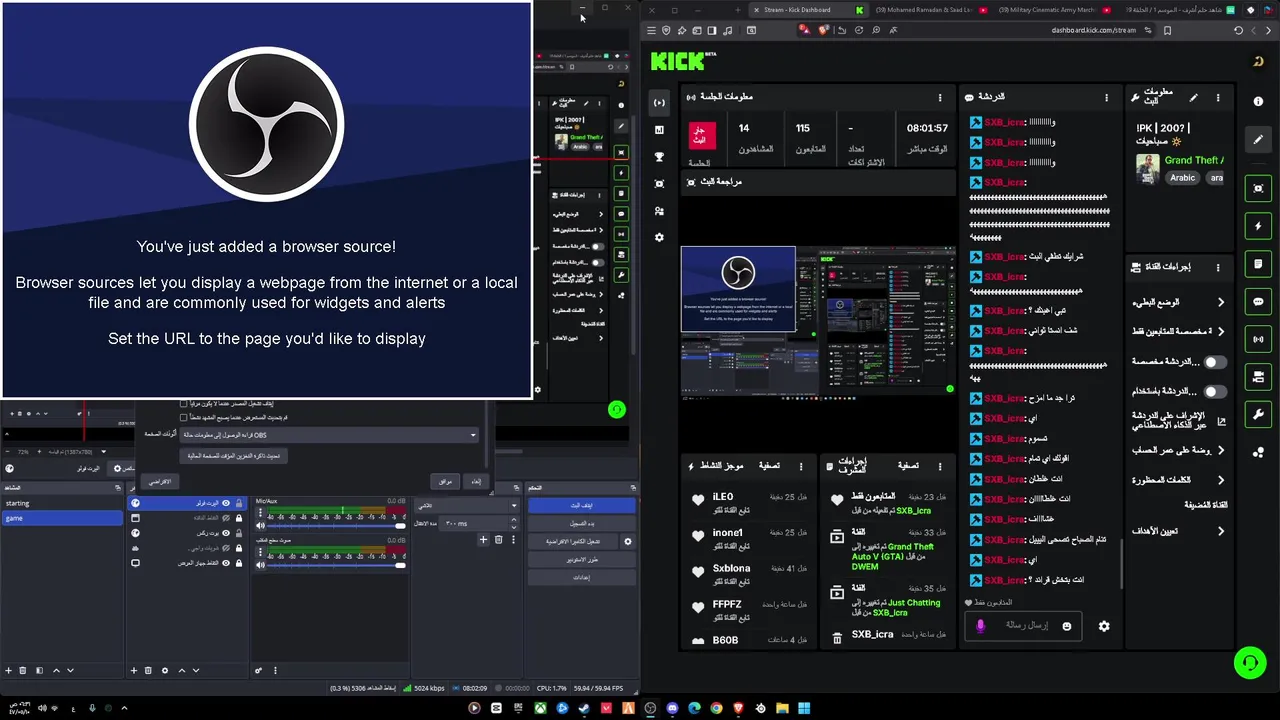The width and height of the screenshot is (1280, 720).
Task: Expand الوضع البطيء slow mode option
Action: [x=1220, y=302]
